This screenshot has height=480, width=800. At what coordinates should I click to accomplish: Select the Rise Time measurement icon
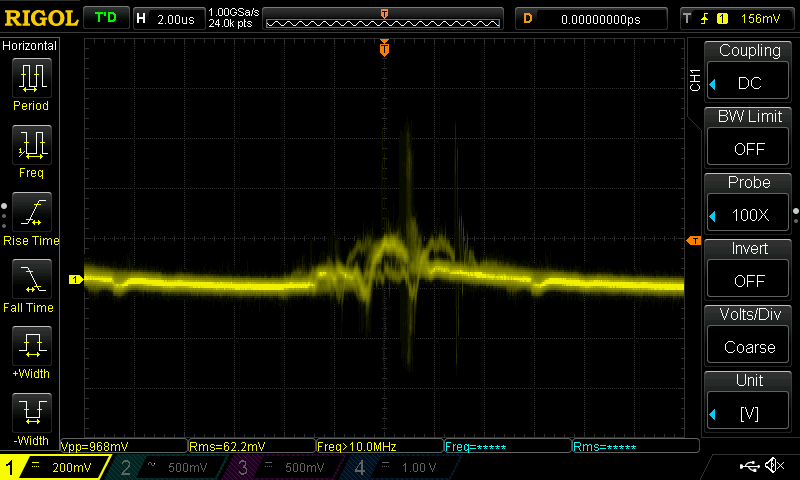coord(32,212)
